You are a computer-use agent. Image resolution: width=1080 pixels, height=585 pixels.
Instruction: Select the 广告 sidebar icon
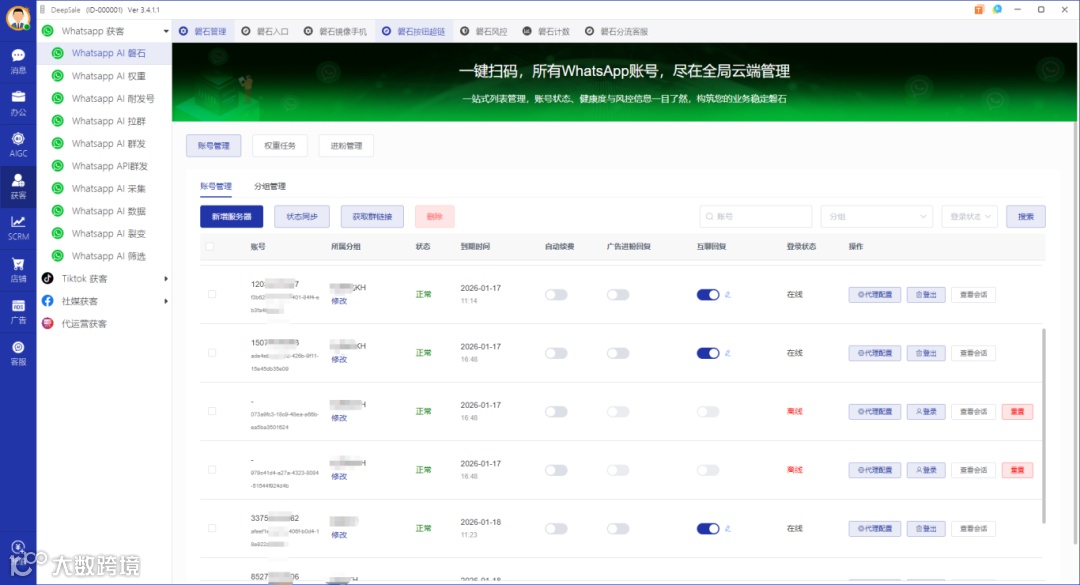(x=18, y=309)
